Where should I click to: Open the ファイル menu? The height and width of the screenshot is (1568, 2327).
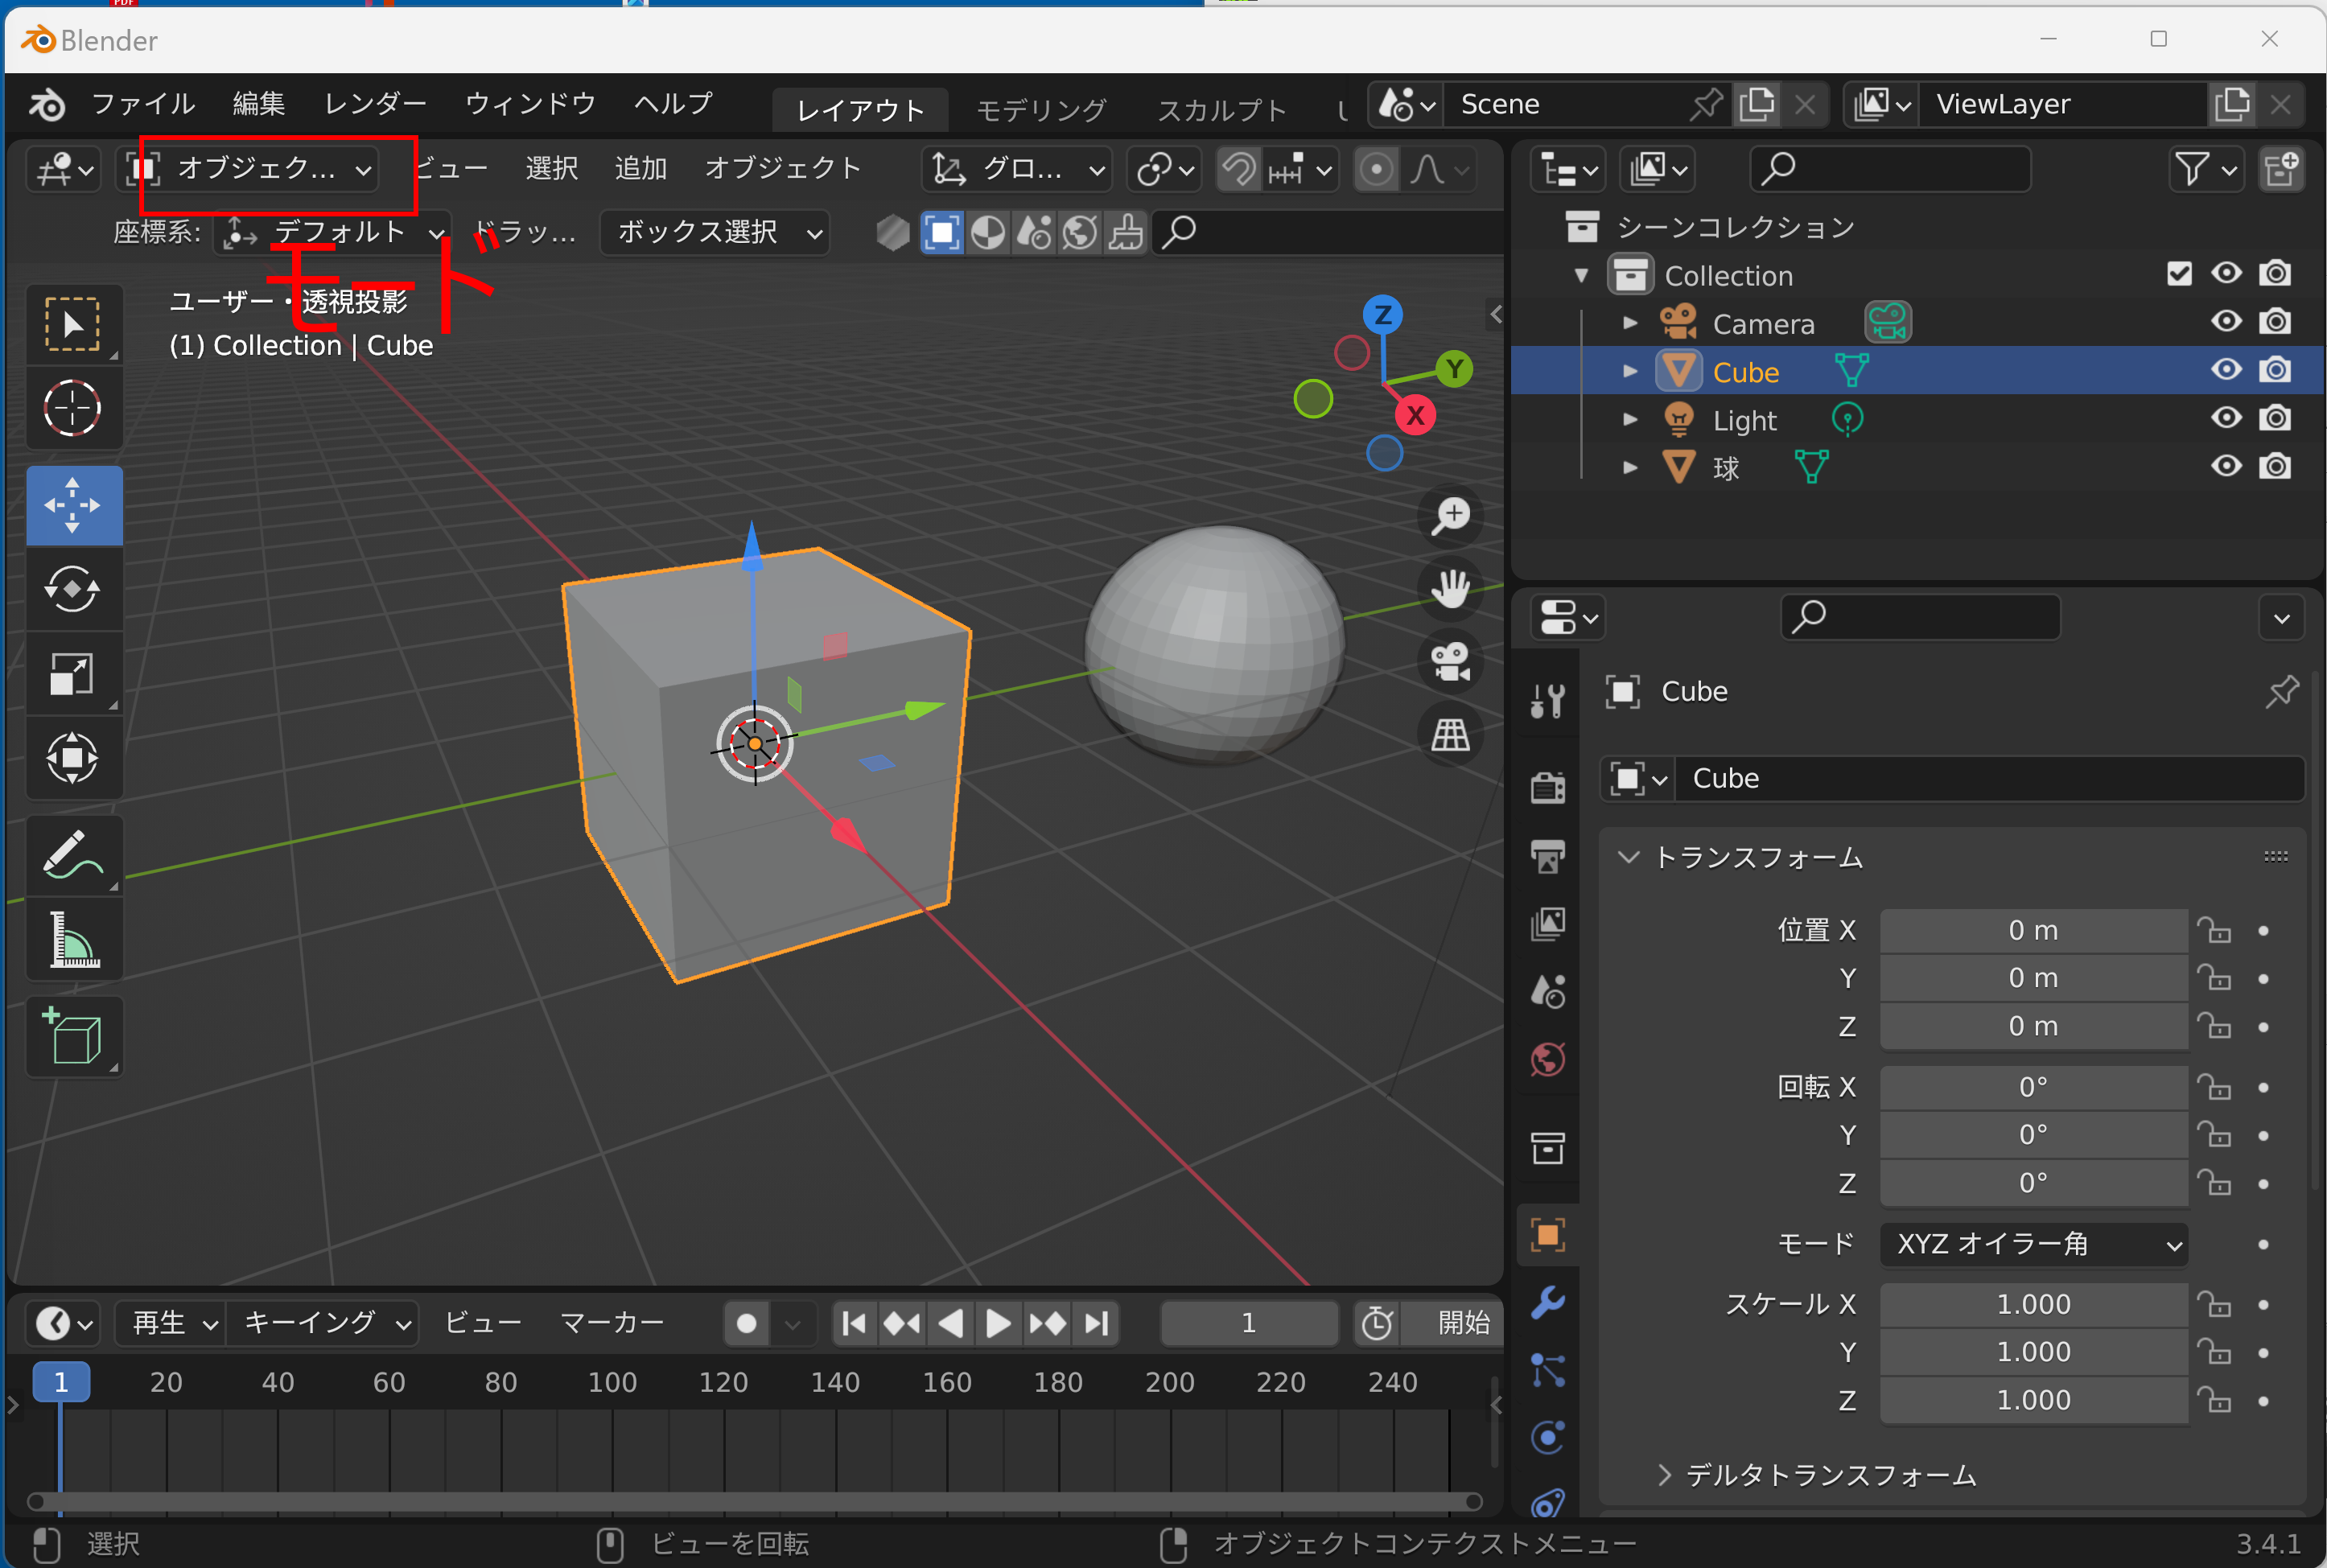click(143, 104)
